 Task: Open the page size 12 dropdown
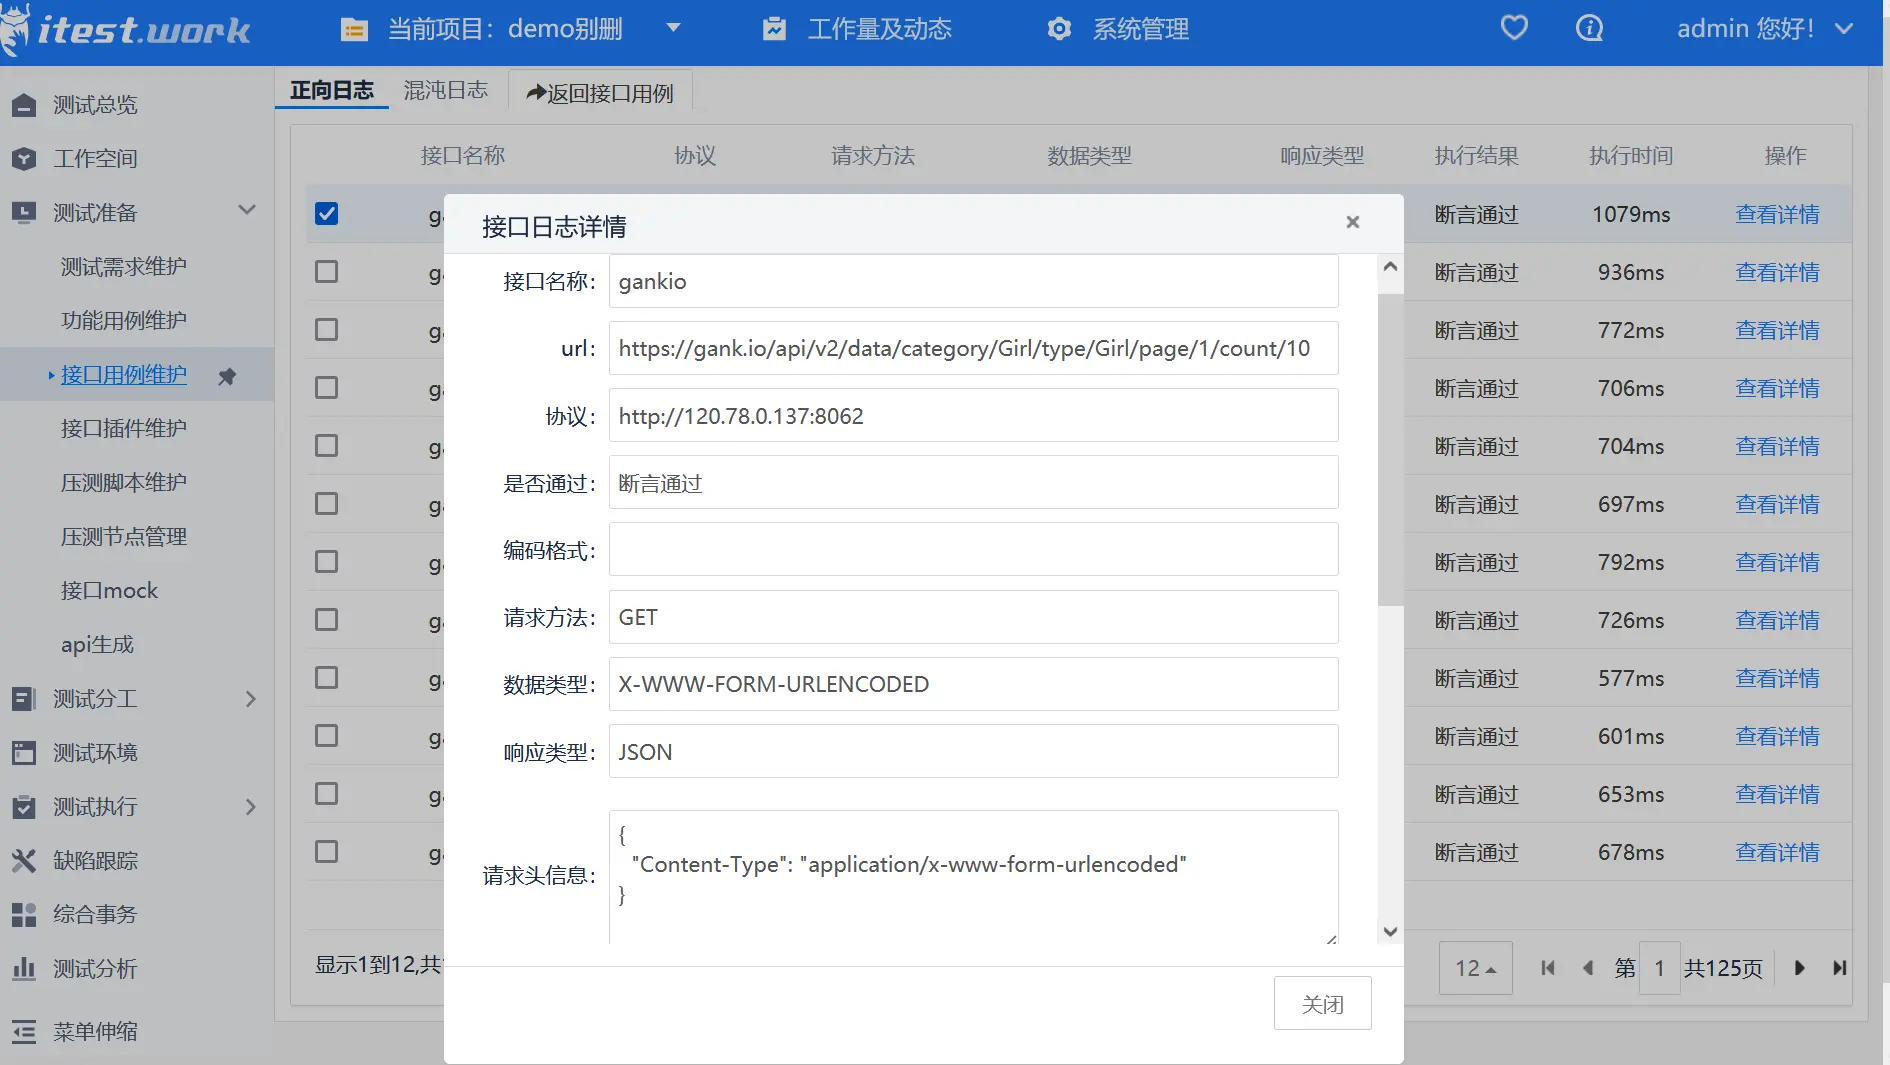1475,968
